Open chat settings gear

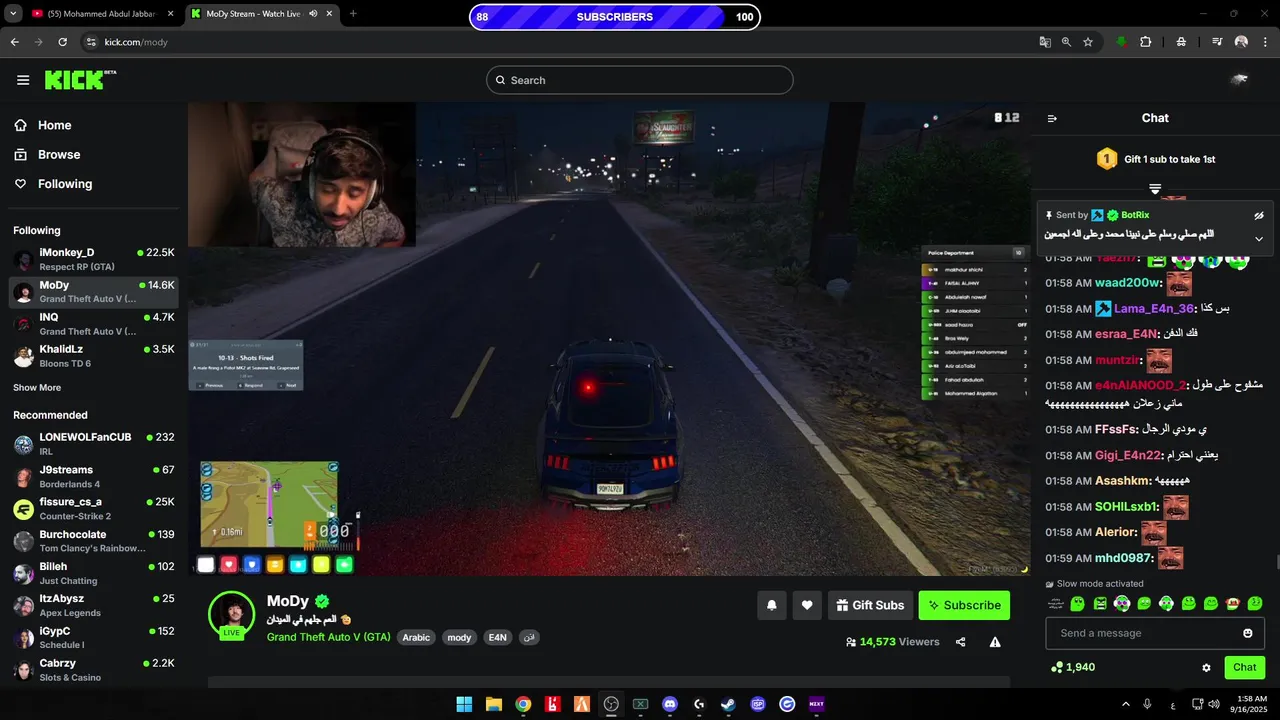coord(1206,667)
